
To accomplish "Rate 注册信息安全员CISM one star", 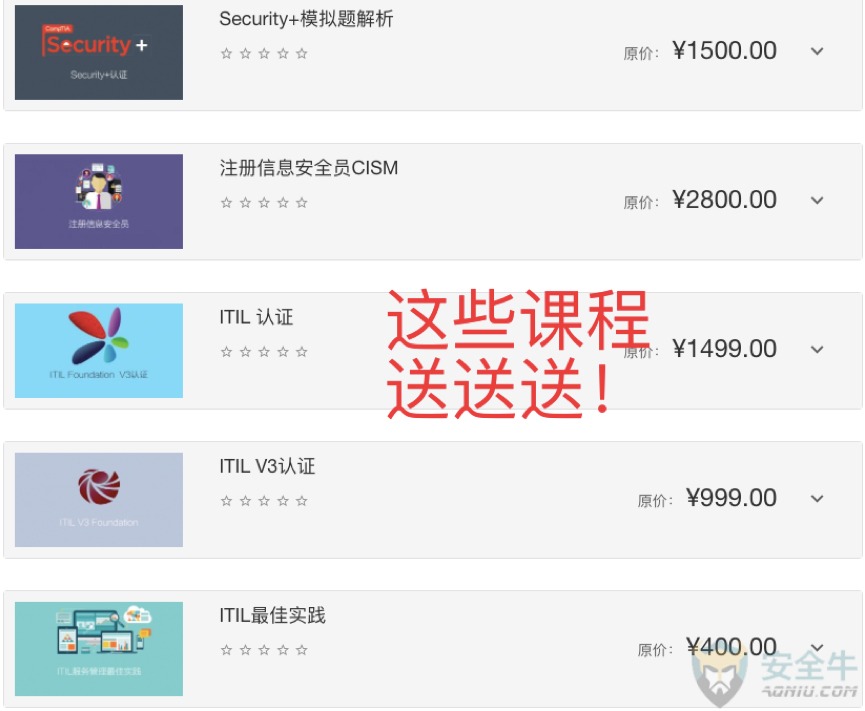I will [226, 202].
